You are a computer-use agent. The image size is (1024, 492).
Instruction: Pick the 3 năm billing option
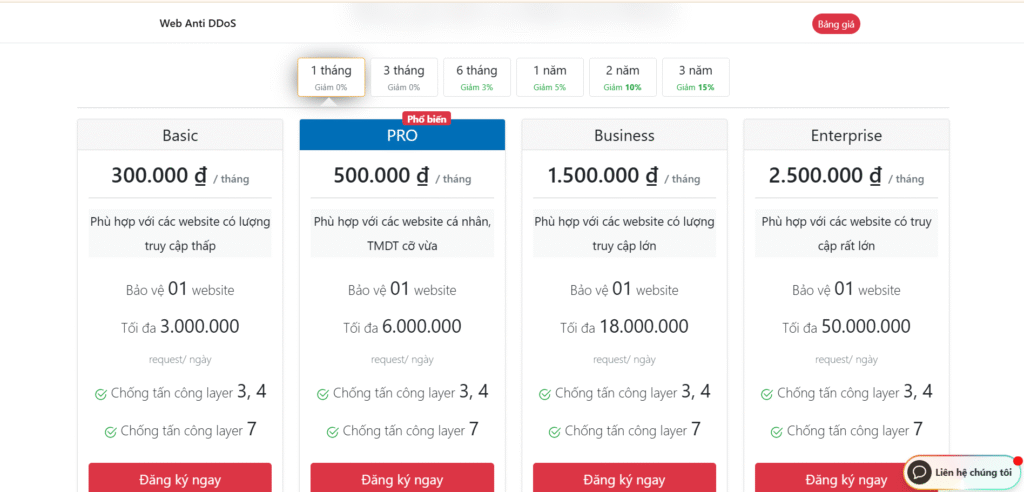695,77
